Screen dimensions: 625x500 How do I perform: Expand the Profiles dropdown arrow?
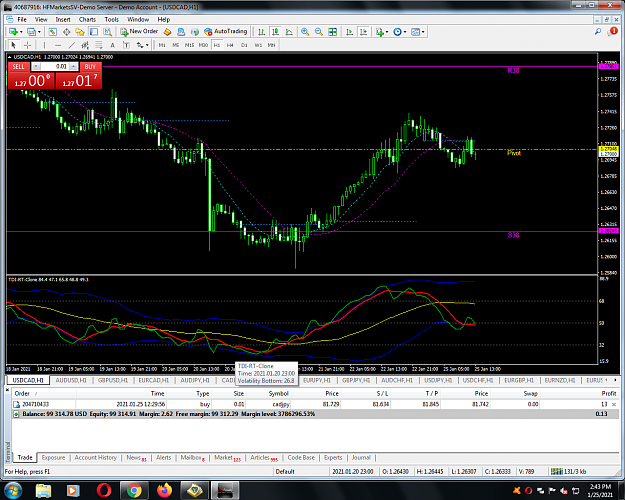(39, 32)
